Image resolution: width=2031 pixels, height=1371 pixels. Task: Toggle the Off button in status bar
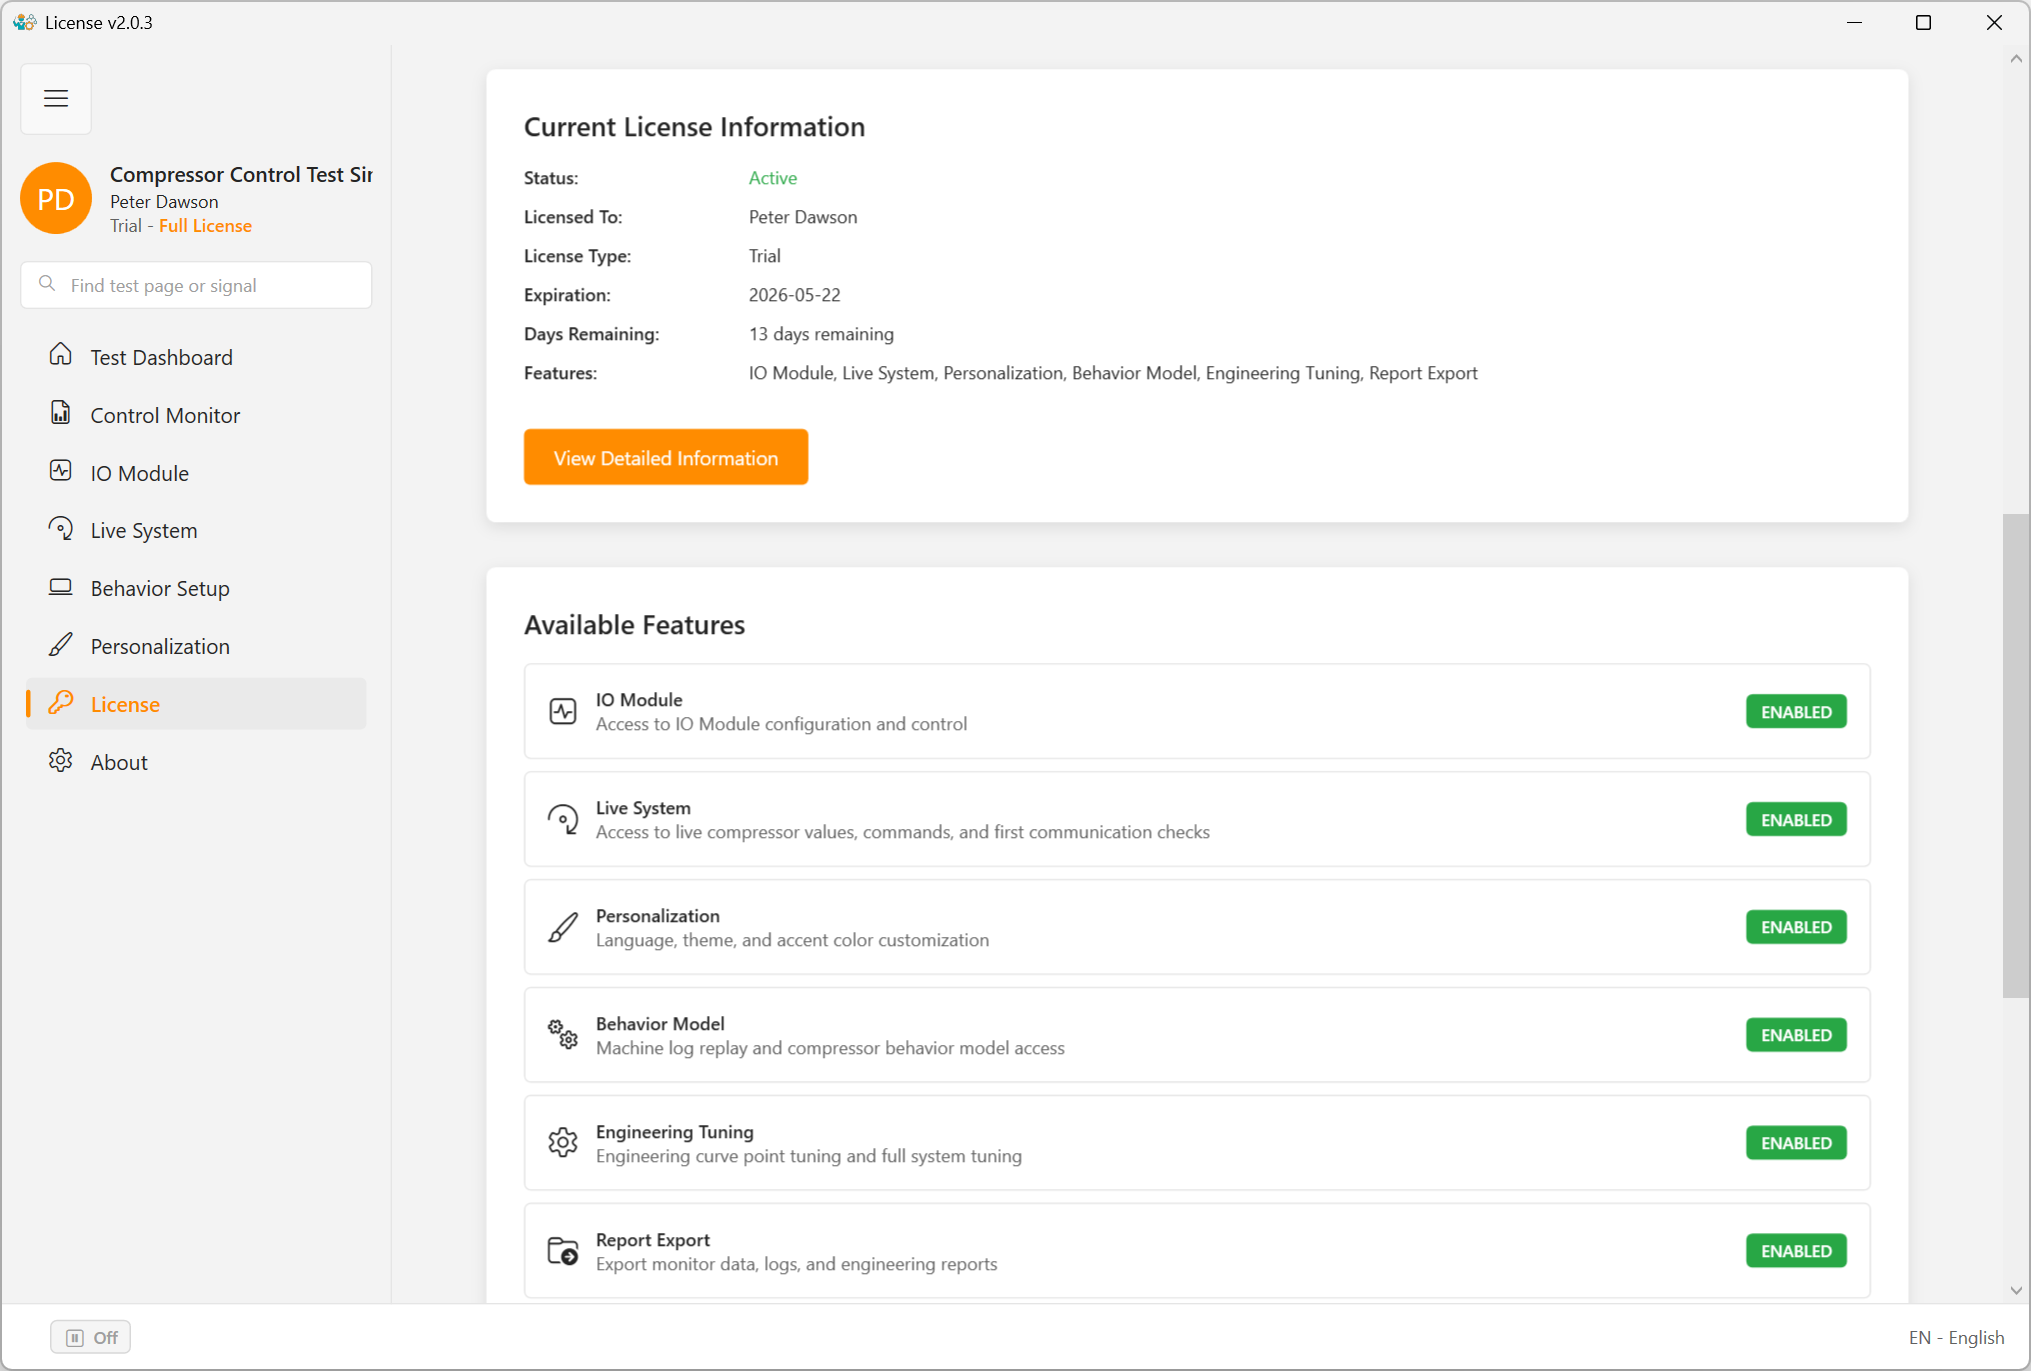coord(91,1337)
